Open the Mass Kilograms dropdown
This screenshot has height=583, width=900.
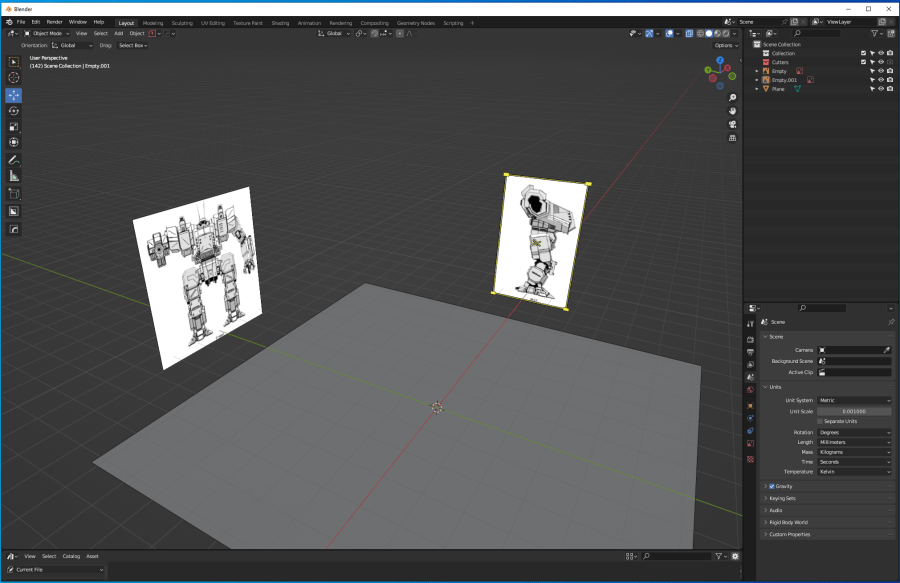pos(854,452)
